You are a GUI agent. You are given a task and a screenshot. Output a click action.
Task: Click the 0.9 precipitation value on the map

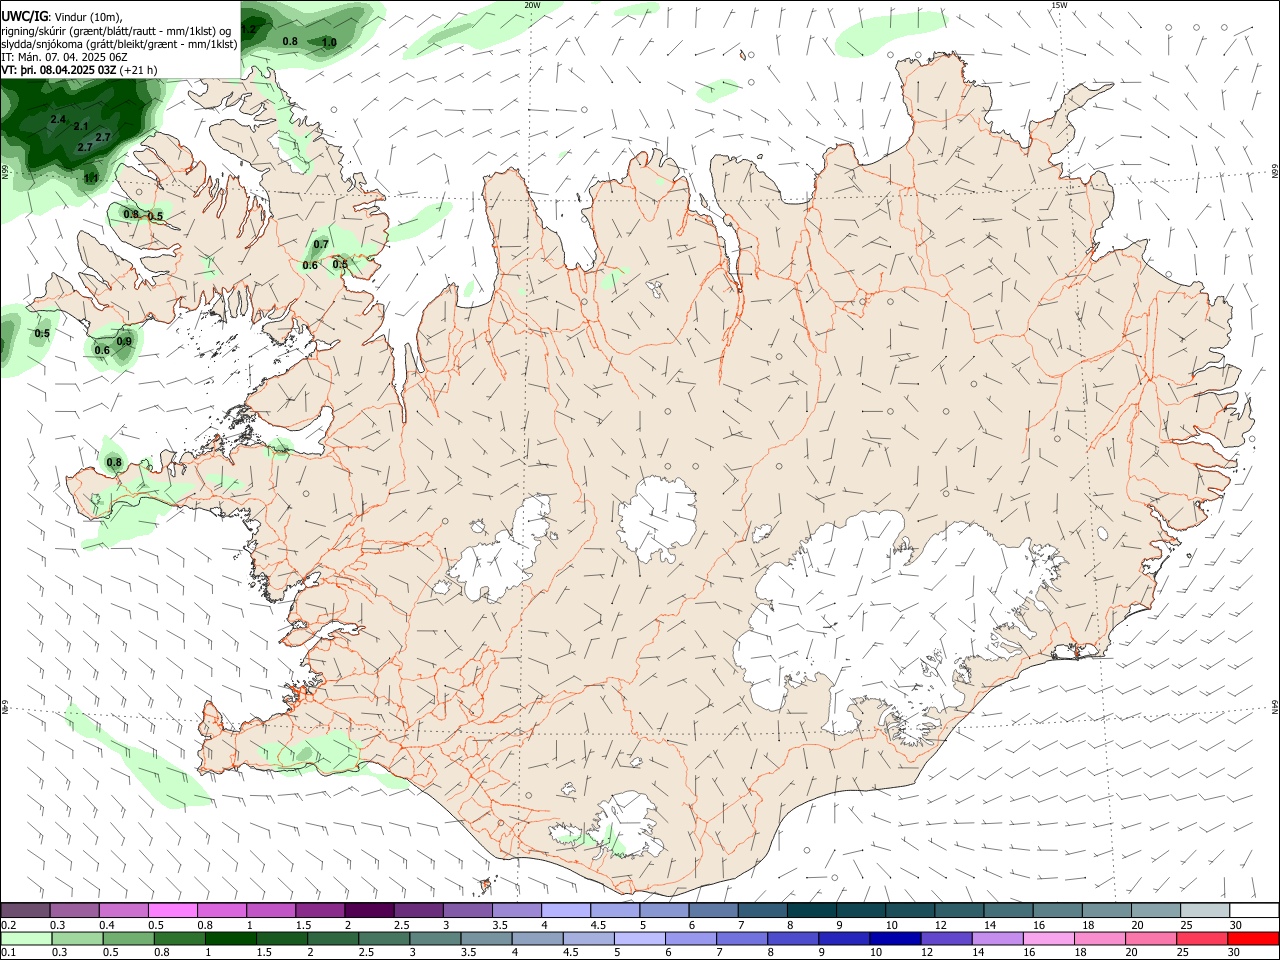click(x=124, y=342)
